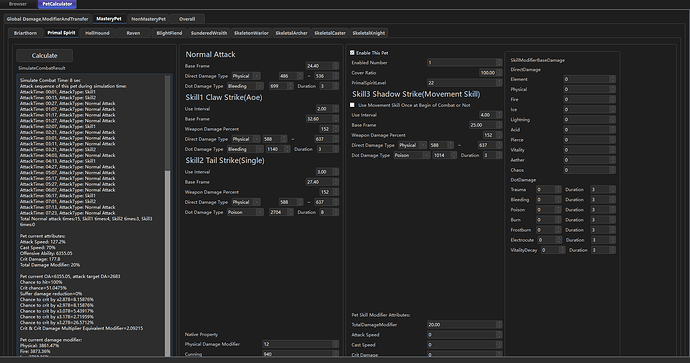690x363 pixels.
Task: Switch to NonMasteryPet tab
Action: pyautogui.click(x=148, y=19)
